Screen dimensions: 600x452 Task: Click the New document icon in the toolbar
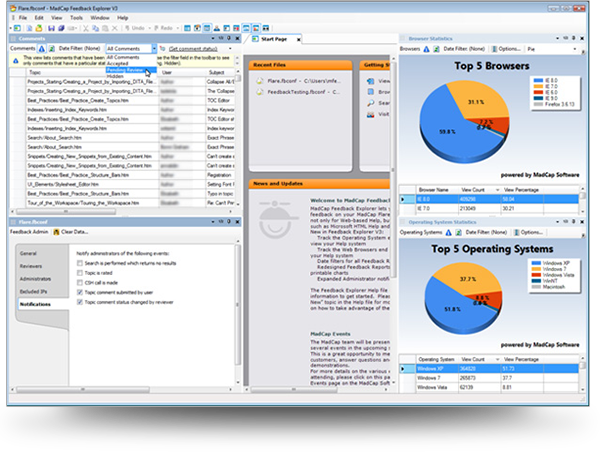pos(29,28)
